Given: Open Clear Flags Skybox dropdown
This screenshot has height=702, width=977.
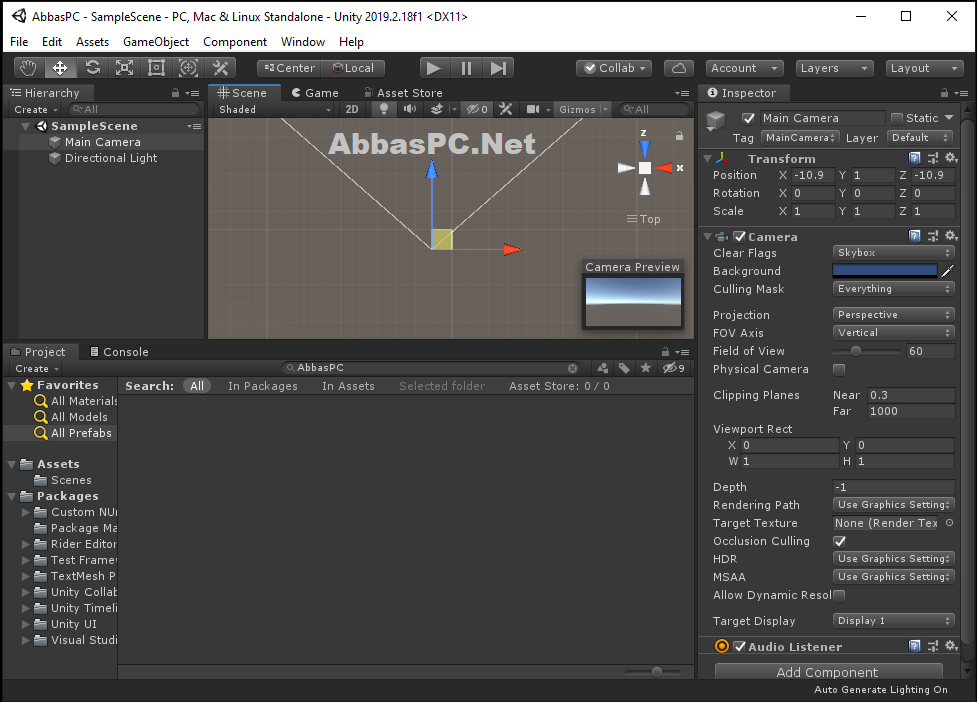Looking at the screenshot, I should [894, 252].
